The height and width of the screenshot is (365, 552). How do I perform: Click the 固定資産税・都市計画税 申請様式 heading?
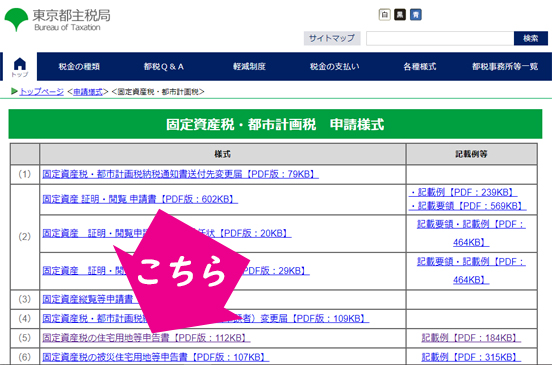pos(275,124)
